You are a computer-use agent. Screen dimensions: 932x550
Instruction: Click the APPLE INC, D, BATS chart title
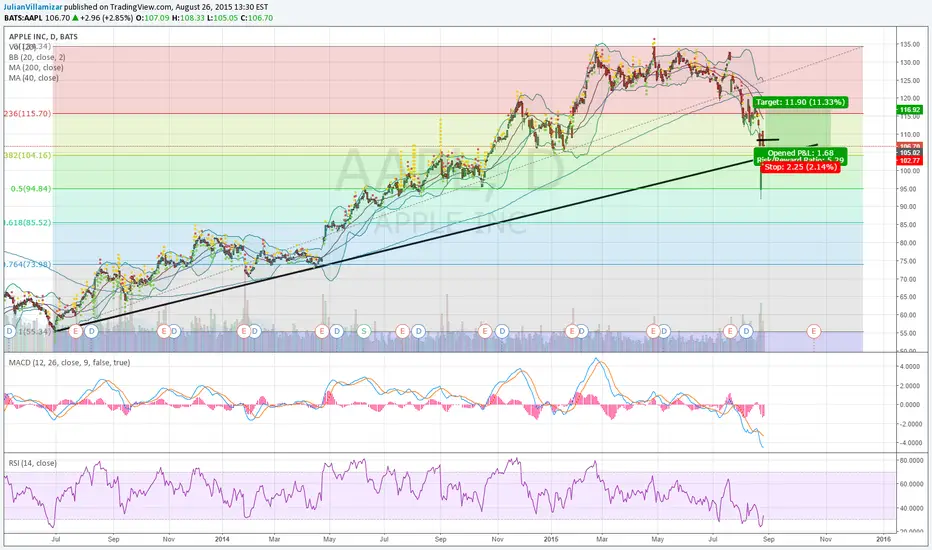[43, 37]
